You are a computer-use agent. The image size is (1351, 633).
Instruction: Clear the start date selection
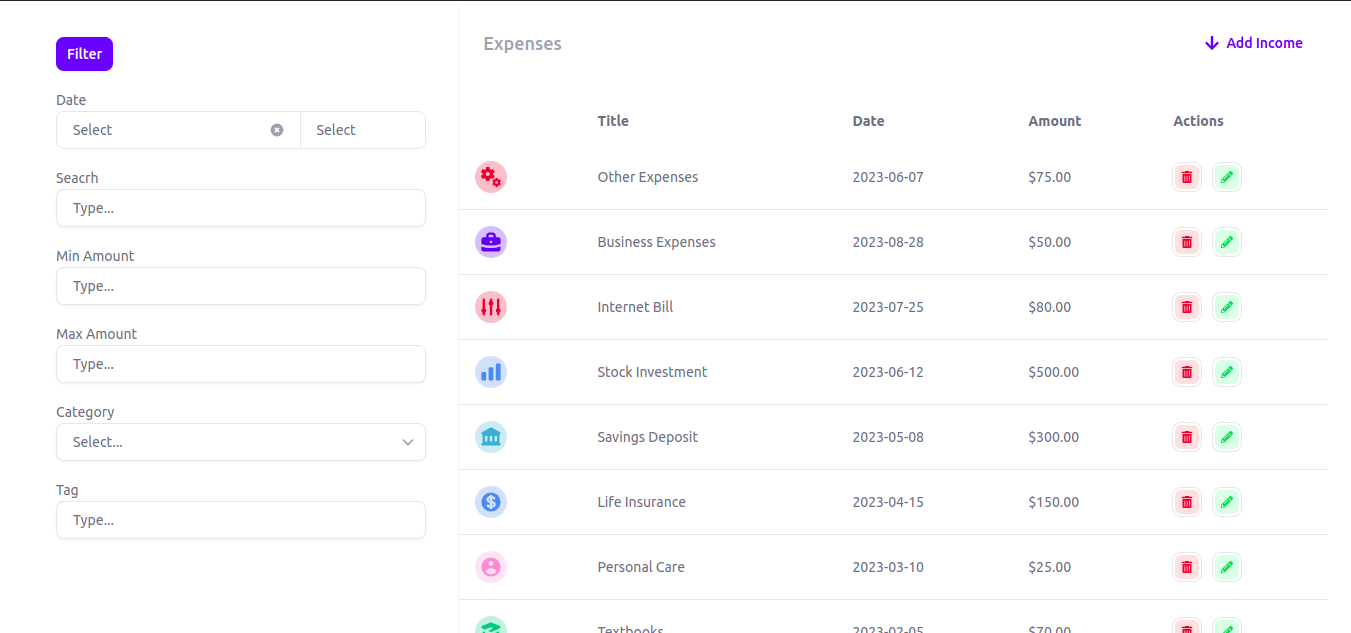tap(277, 130)
